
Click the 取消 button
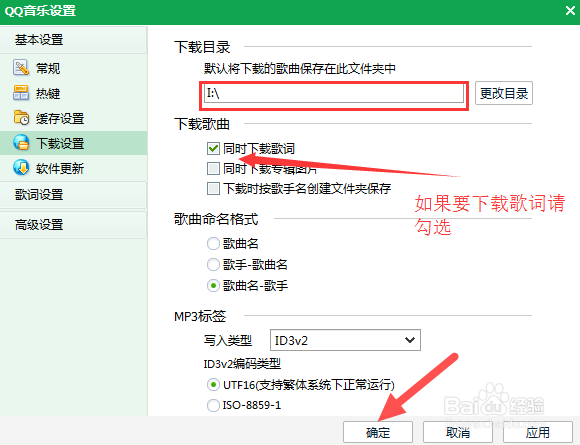point(458,432)
